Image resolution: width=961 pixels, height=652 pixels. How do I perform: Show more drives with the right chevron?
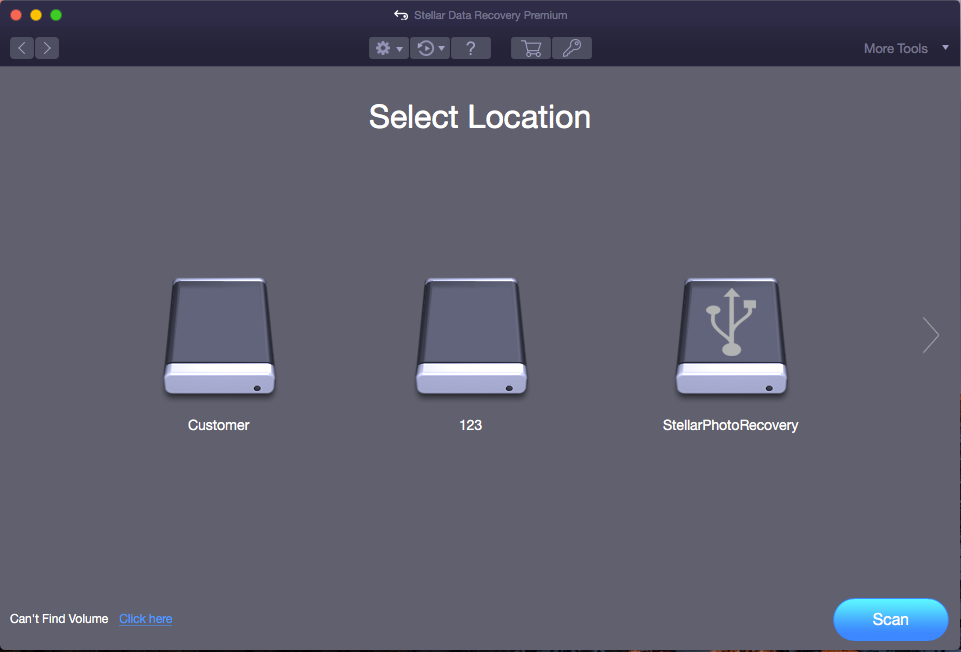click(931, 335)
